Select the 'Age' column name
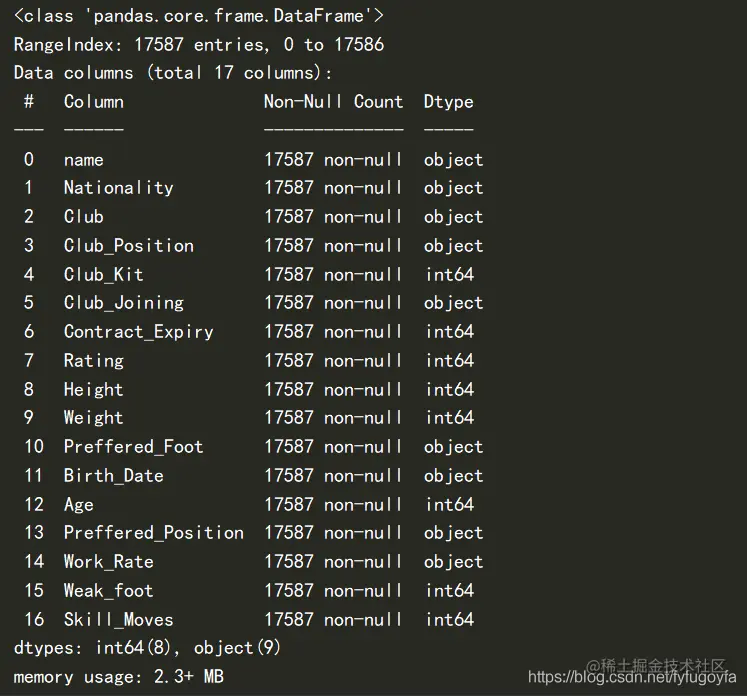Screen dimensions: 747x696 click(x=79, y=504)
